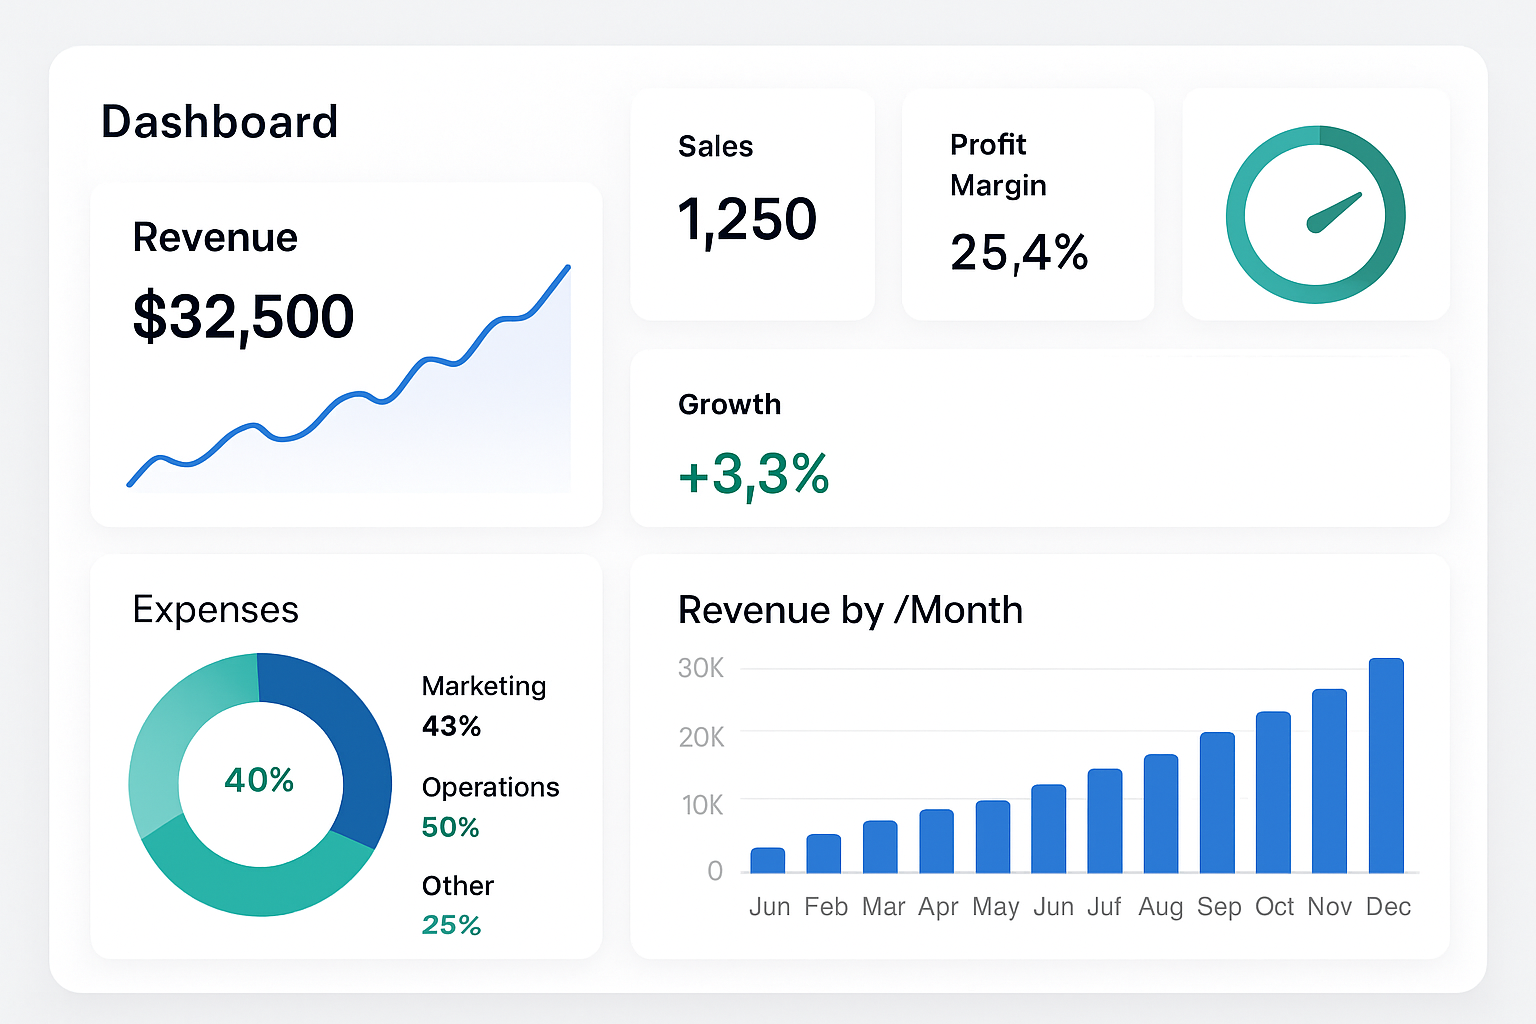Click the November revenue bar

pyautogui.click(x=1329, y=781)
